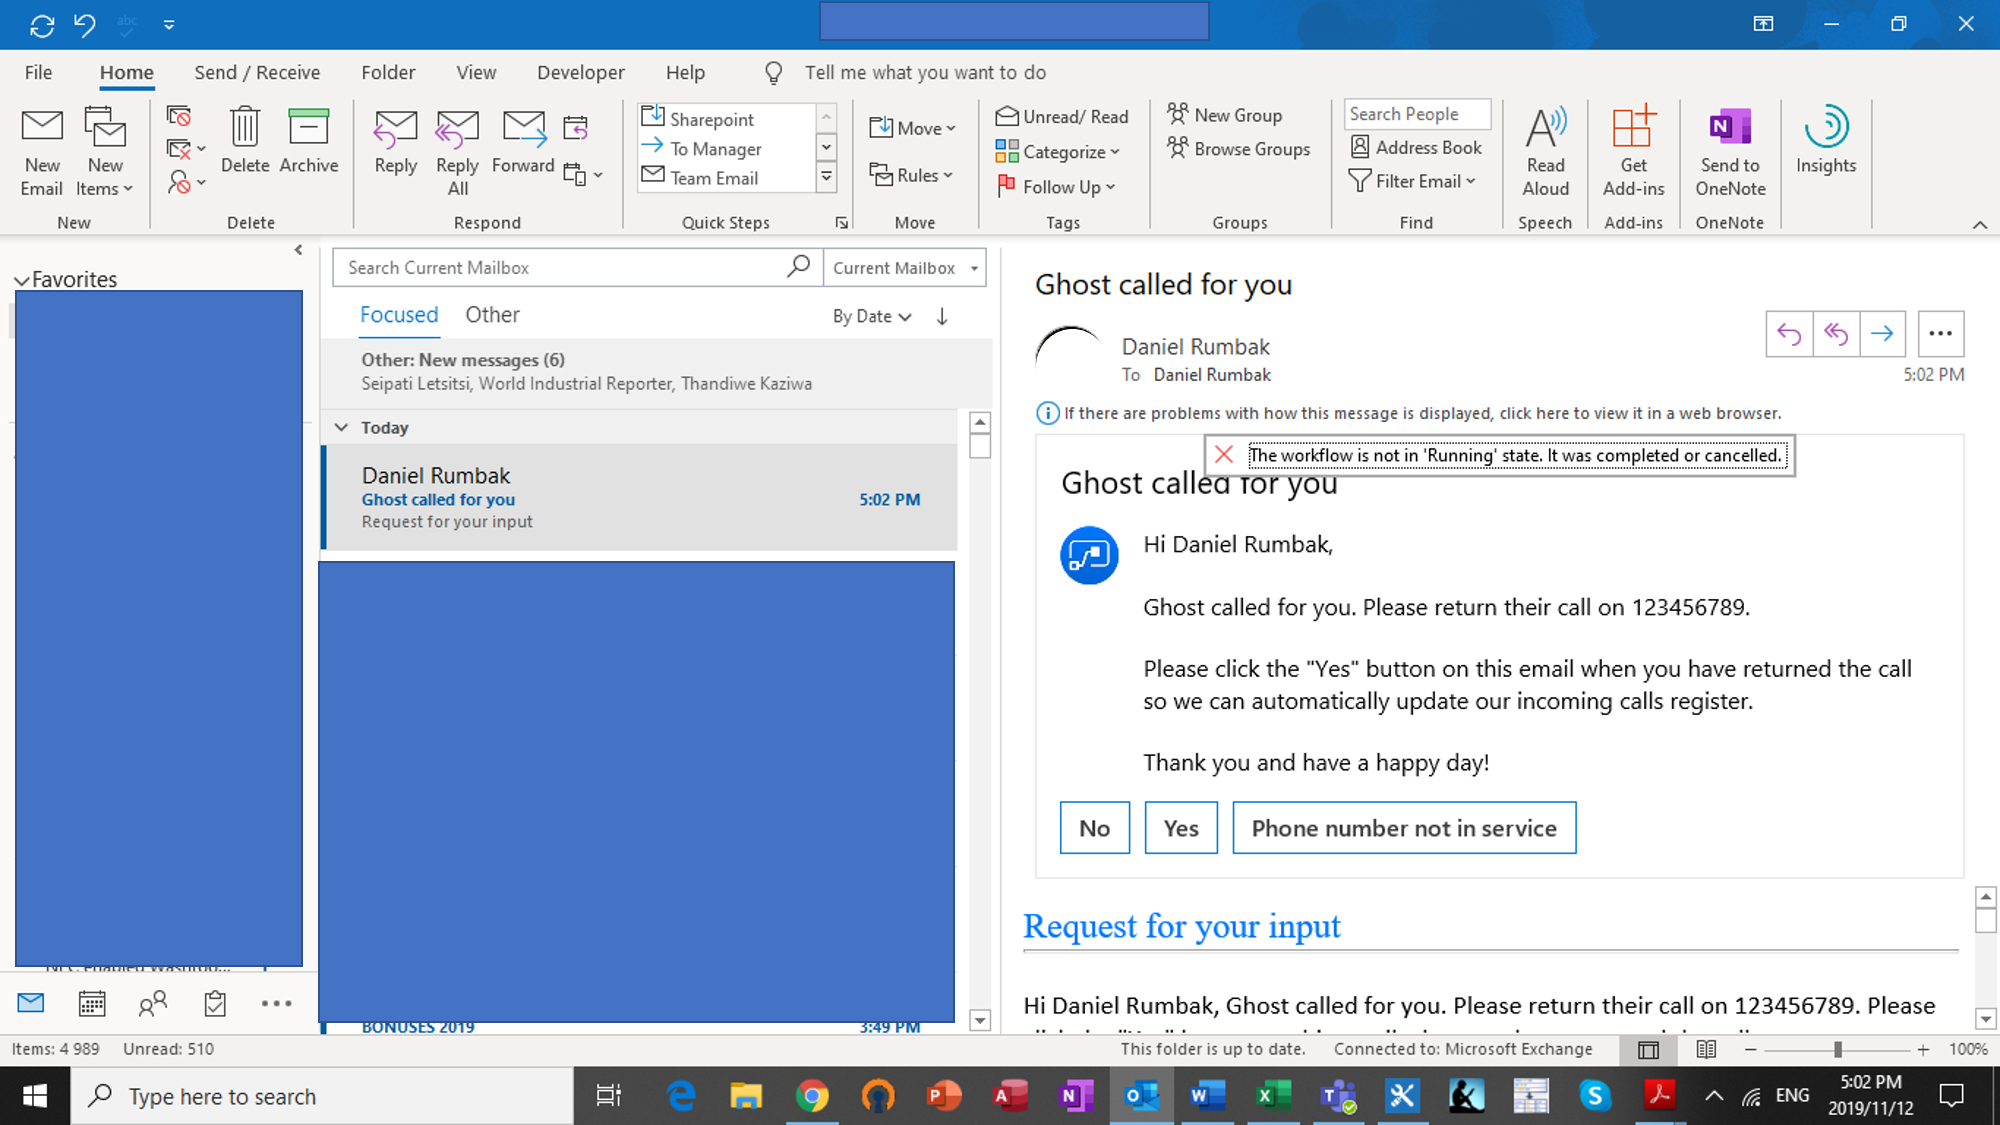The width and height of the screenshot is (2000, 1125).
Task: Open Microsoft Teams from the taskbar
Action: point(1337,1096)
